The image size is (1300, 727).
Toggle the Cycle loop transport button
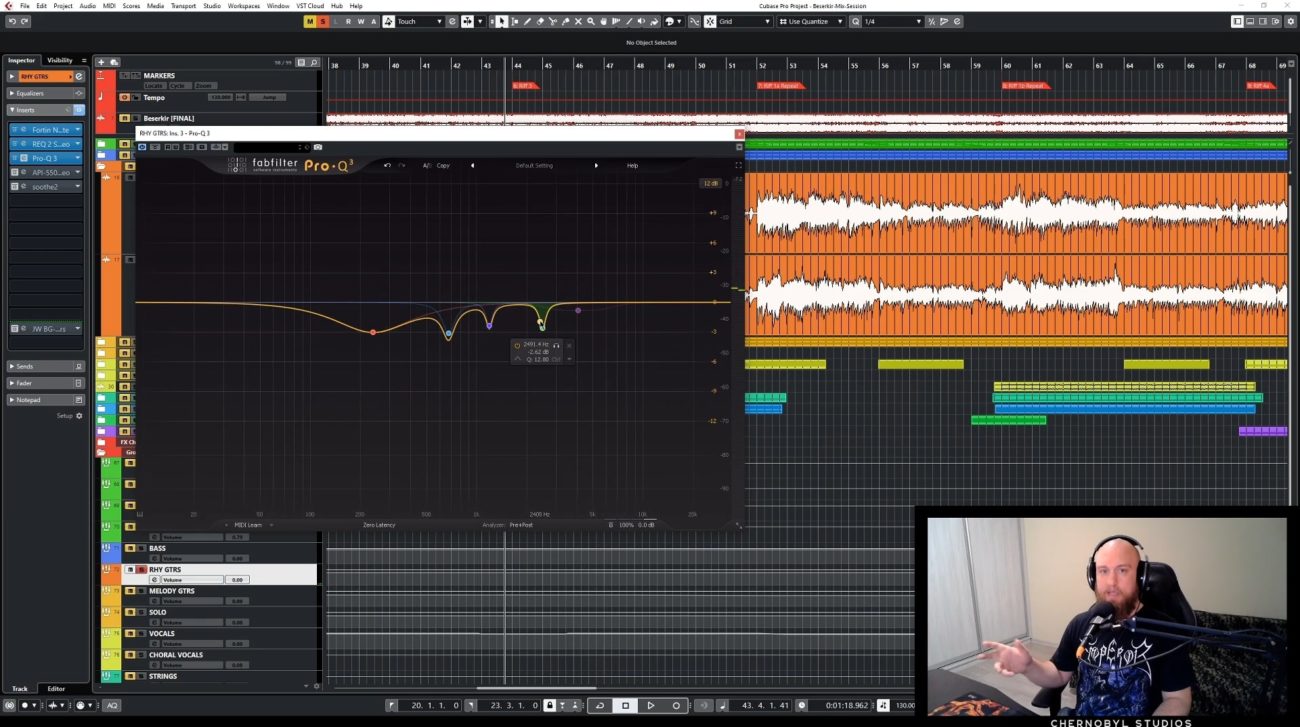click(x=600, y=705)
